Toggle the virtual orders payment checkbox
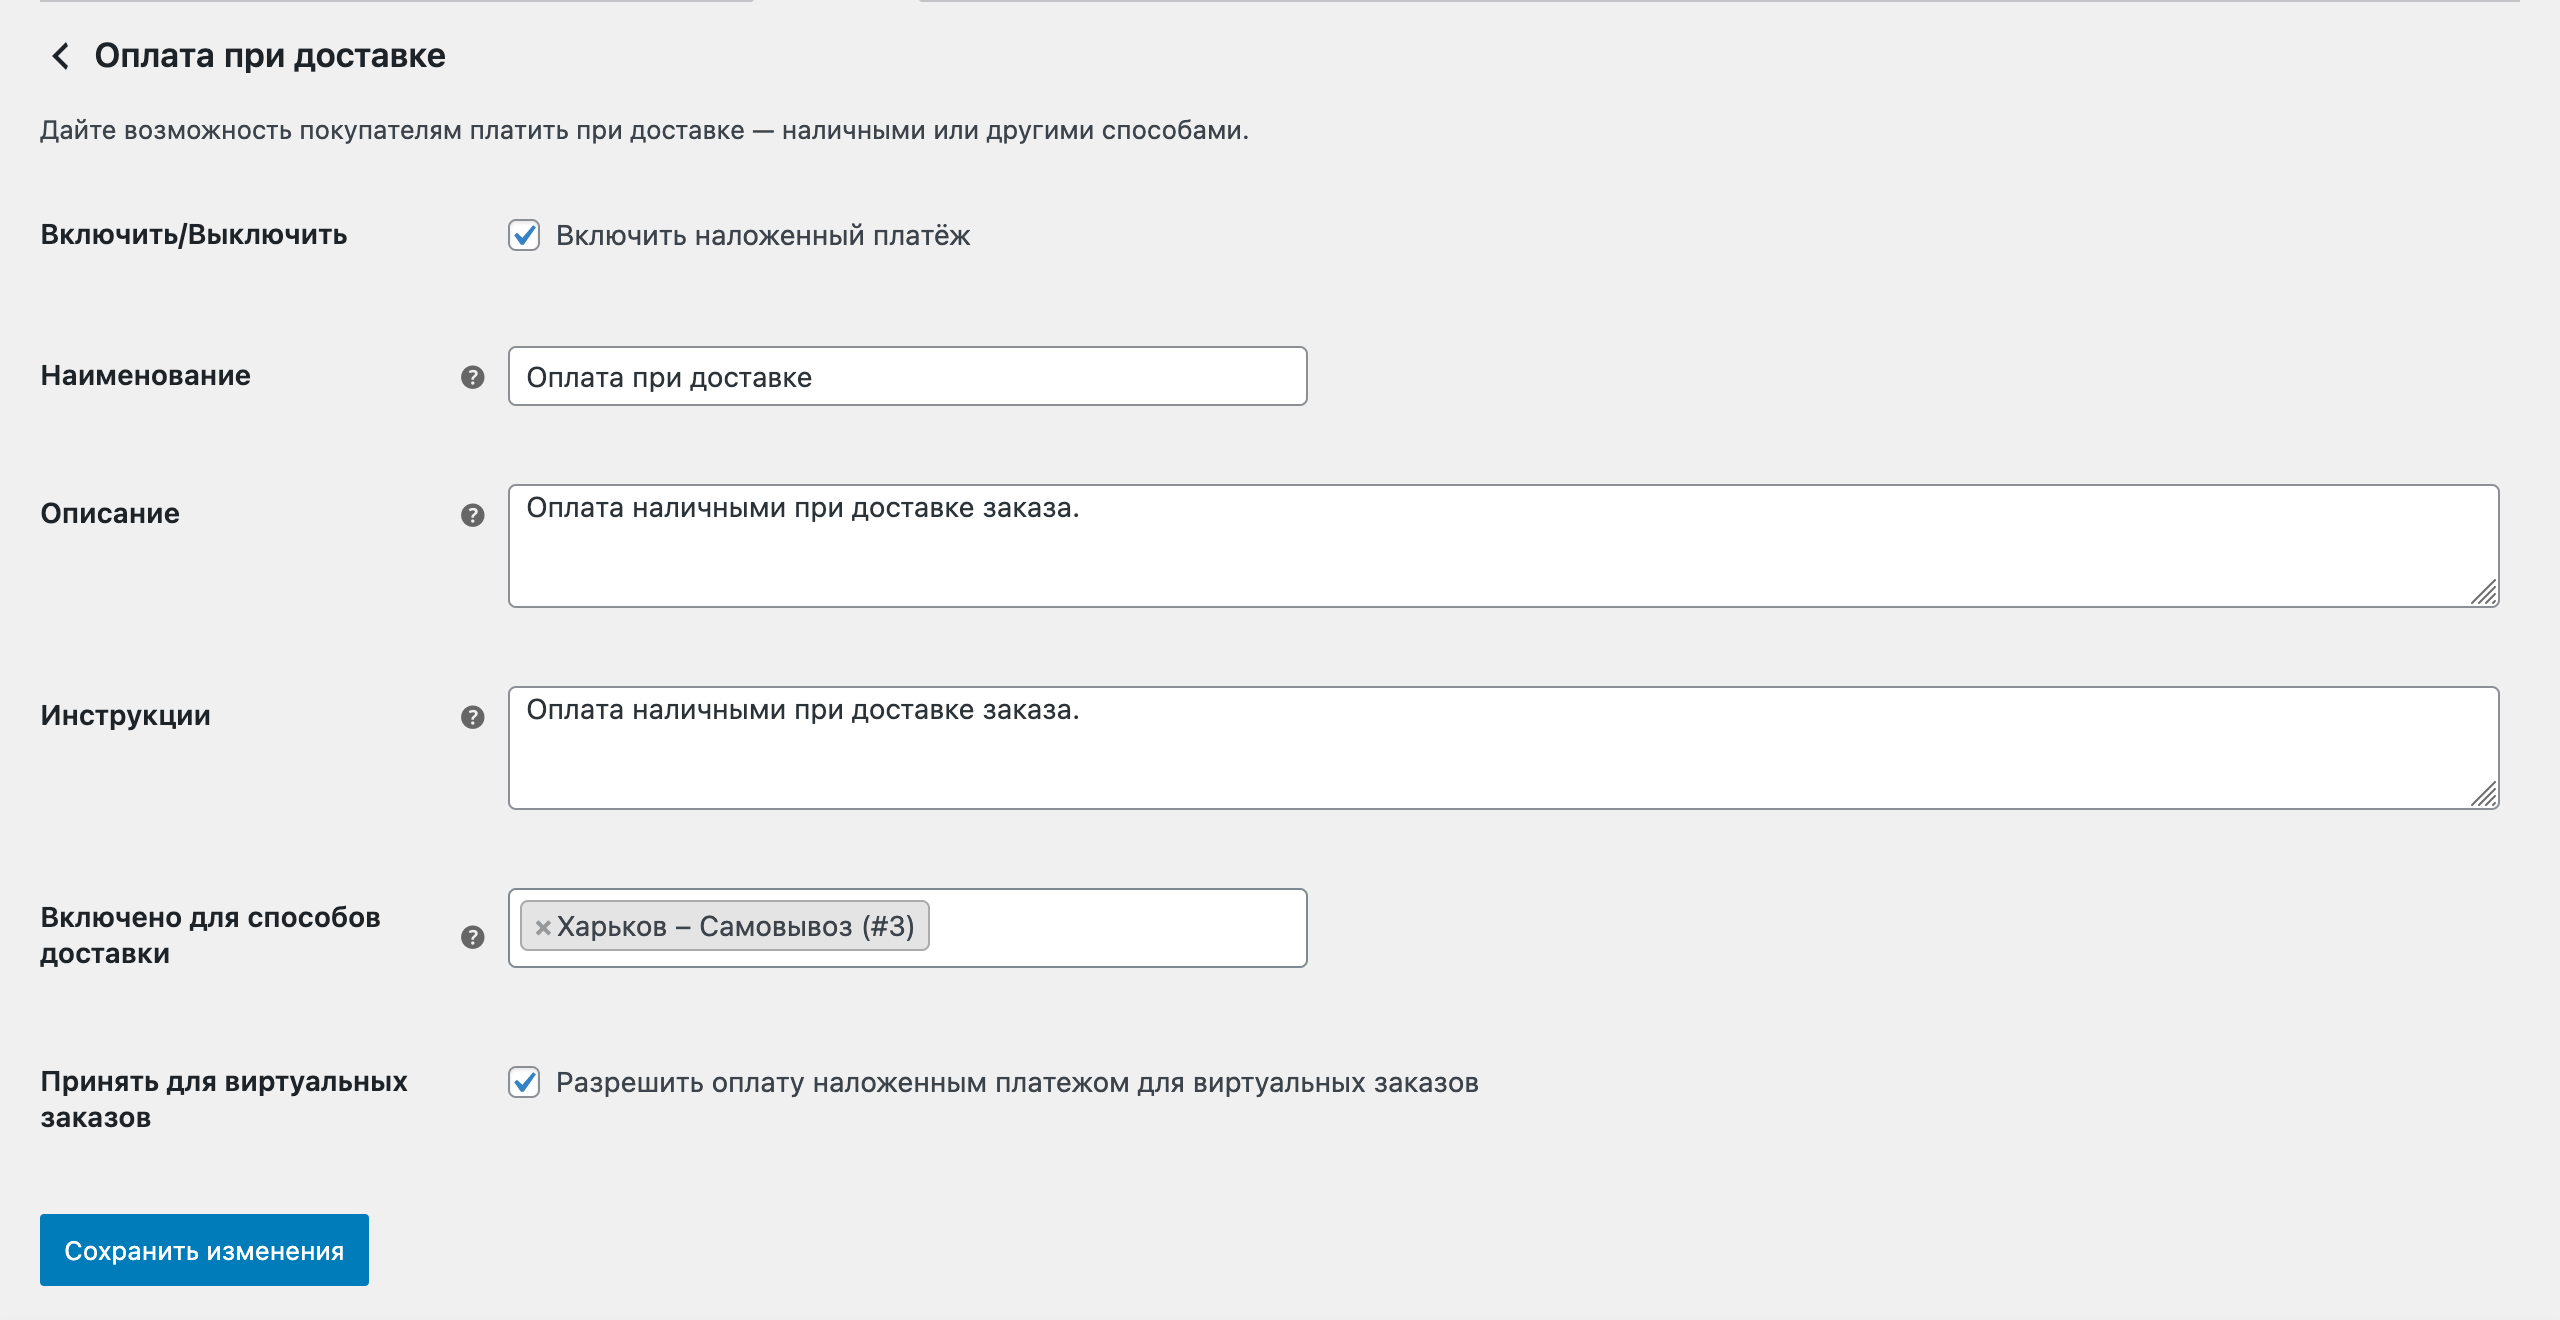This screenshot has height=1320, width=2560. (524, 1082)
